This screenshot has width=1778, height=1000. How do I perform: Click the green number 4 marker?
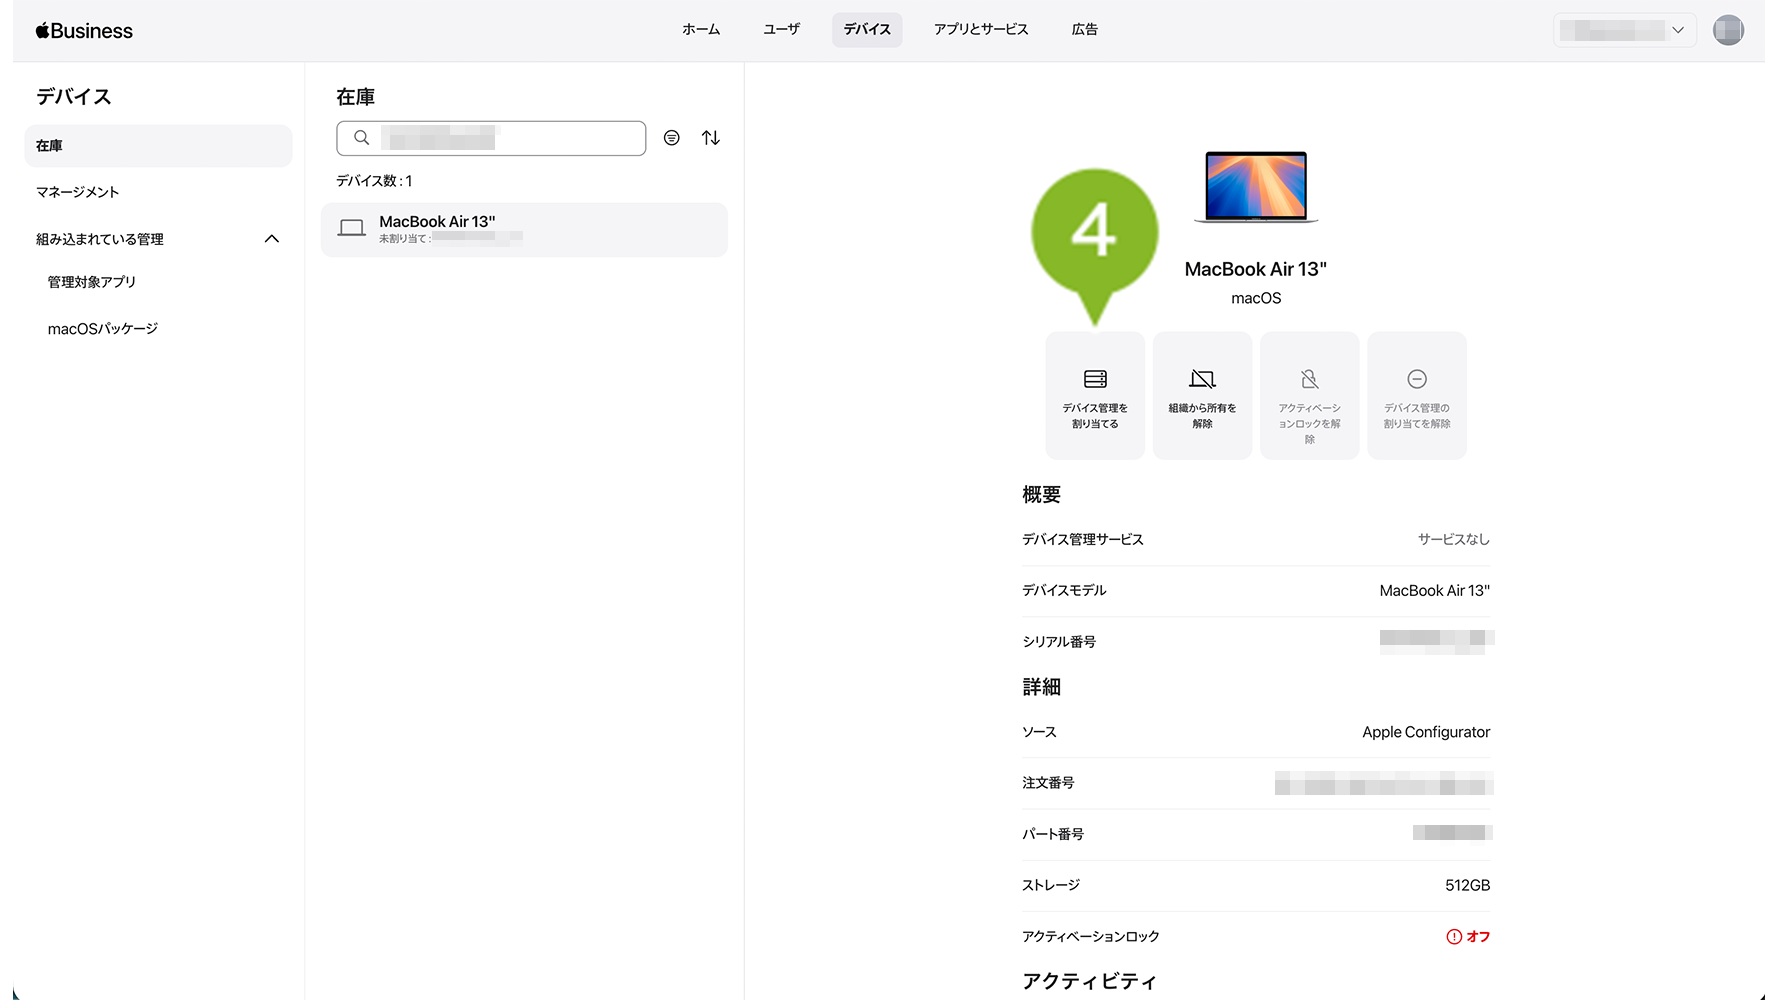(1094, 234)
